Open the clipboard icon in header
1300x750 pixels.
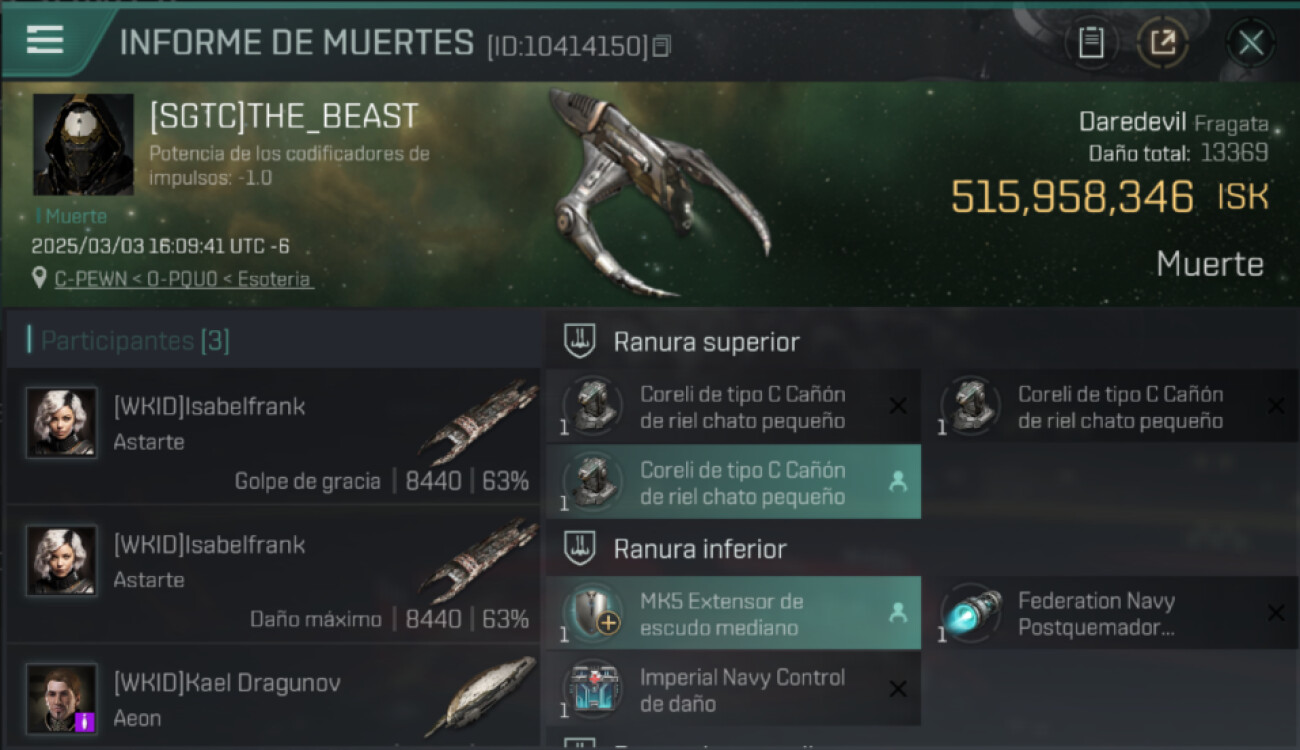(x=1091, y=42)
